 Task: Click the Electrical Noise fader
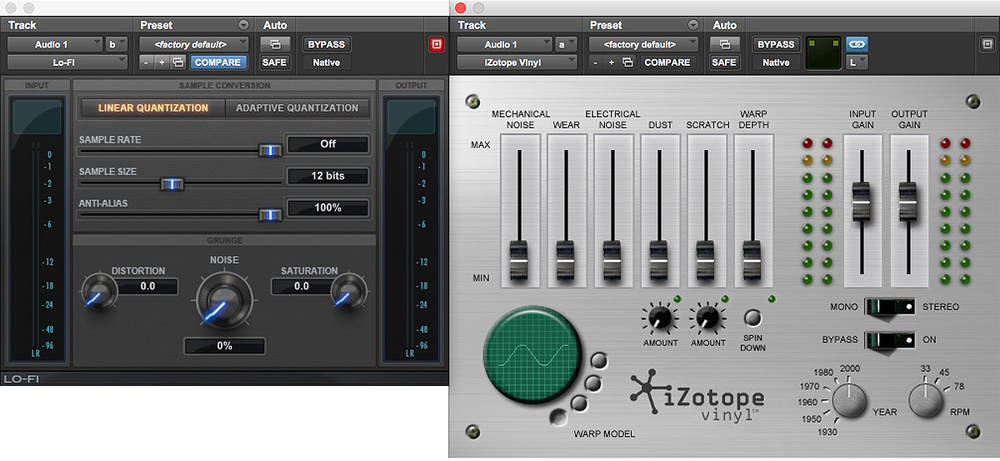(613, 260)
